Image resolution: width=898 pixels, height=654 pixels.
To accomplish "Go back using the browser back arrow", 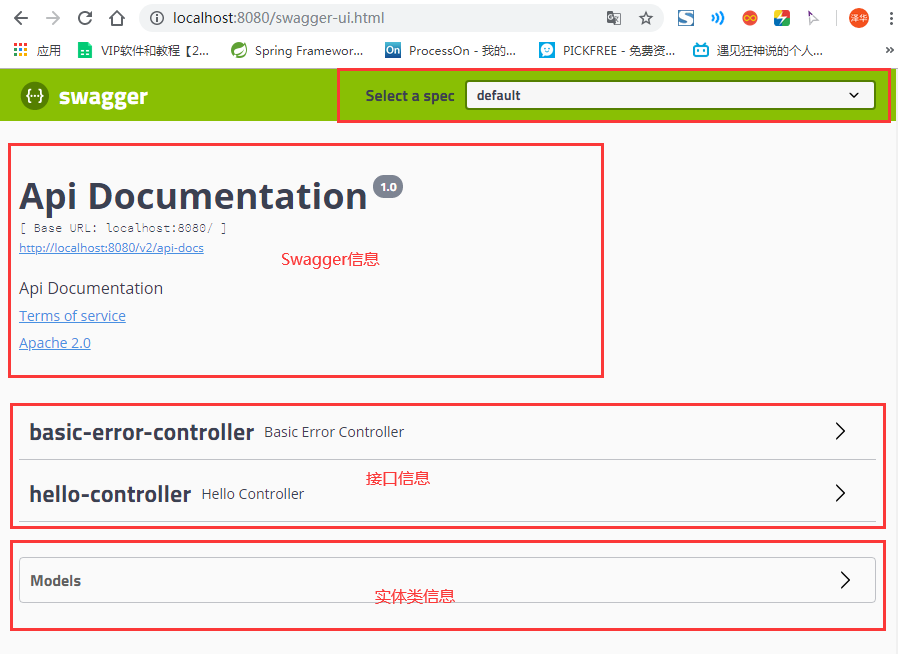I will 21,18.
